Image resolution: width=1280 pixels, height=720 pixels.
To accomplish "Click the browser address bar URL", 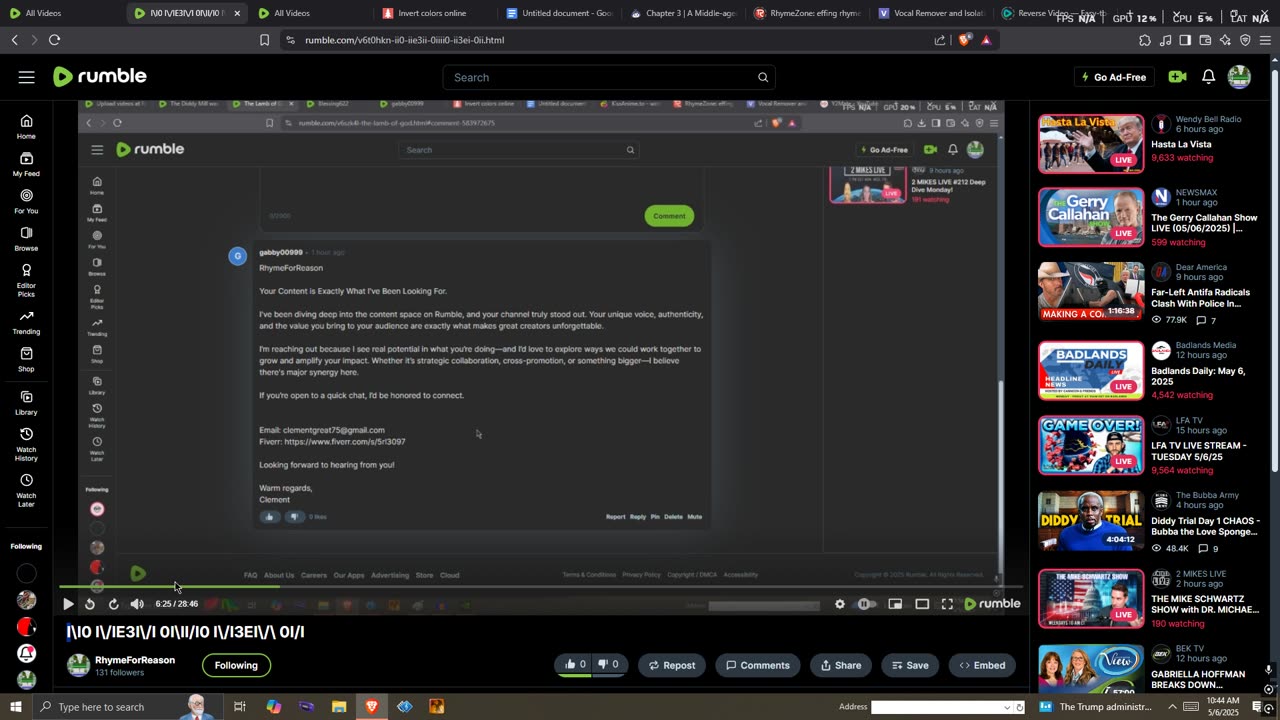I will (x=404, y=40).
